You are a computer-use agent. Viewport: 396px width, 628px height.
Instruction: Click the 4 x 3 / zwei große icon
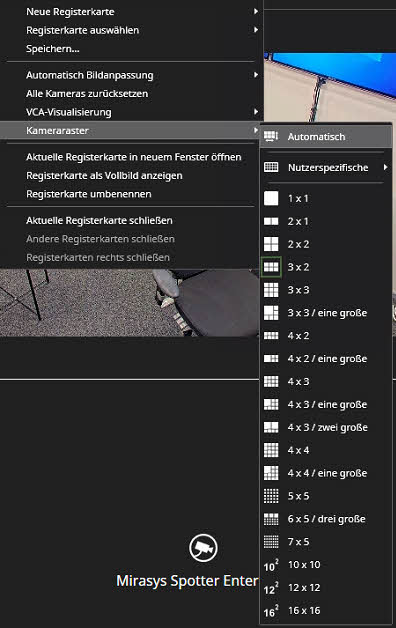[x=271, y=427]
